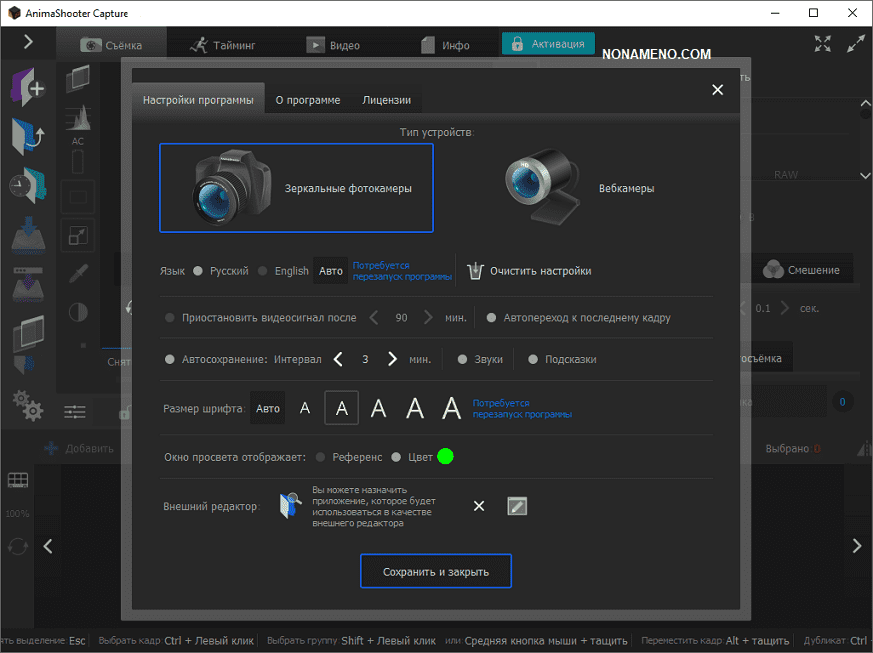This screenshot has width=873, height=653.
Task: Click the green color swatch next to Цвет
Action: coord(445,457)
